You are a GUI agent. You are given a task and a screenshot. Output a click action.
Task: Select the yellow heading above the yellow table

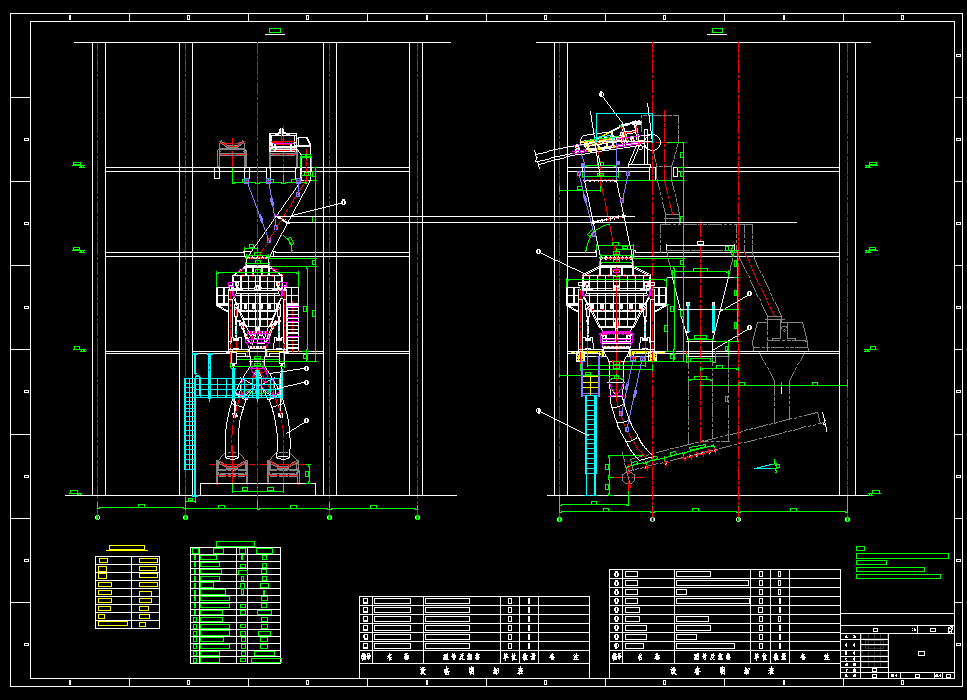click(x=127, y=548)
